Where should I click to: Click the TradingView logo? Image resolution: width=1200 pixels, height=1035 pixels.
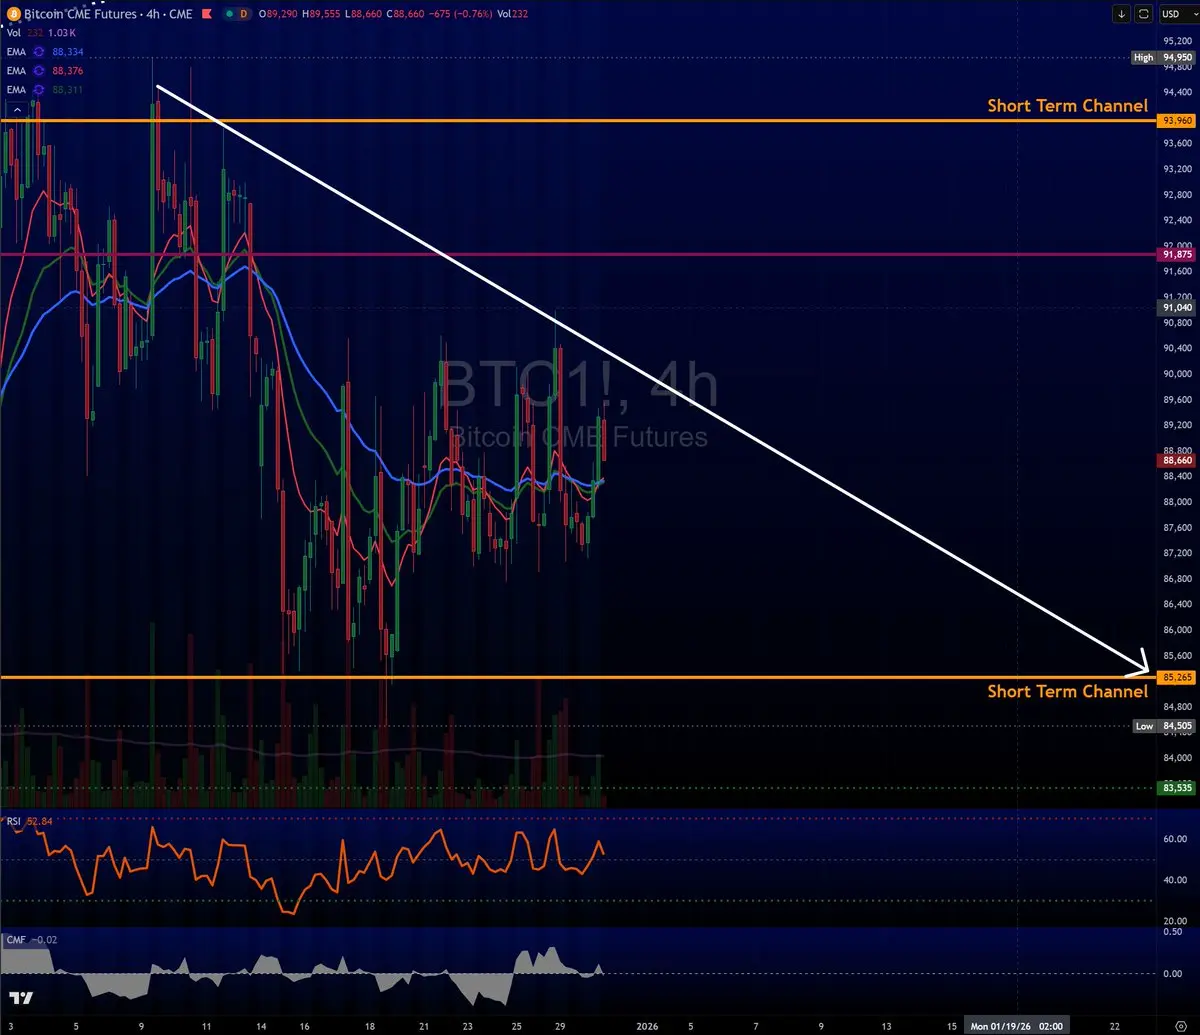(x=22, y=998)
